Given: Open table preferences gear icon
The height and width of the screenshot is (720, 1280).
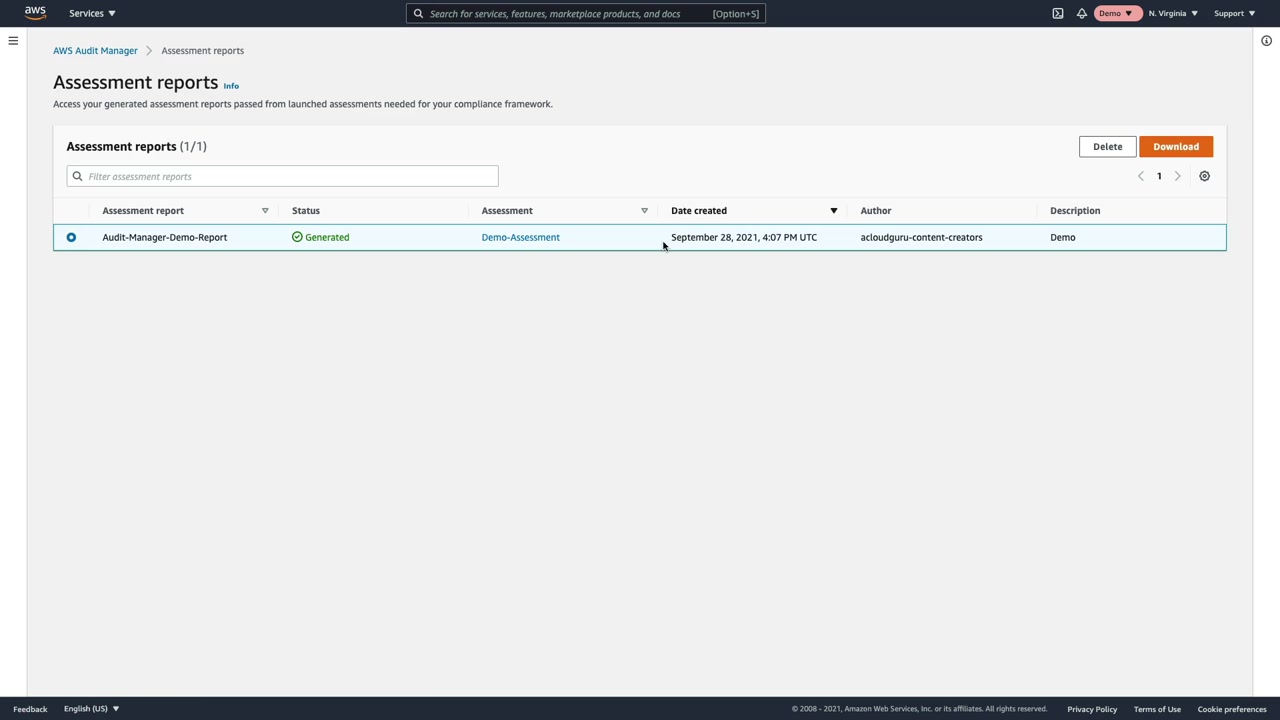Looking at the screenshot, I should pyautogui.click(x=1204, y=176).
